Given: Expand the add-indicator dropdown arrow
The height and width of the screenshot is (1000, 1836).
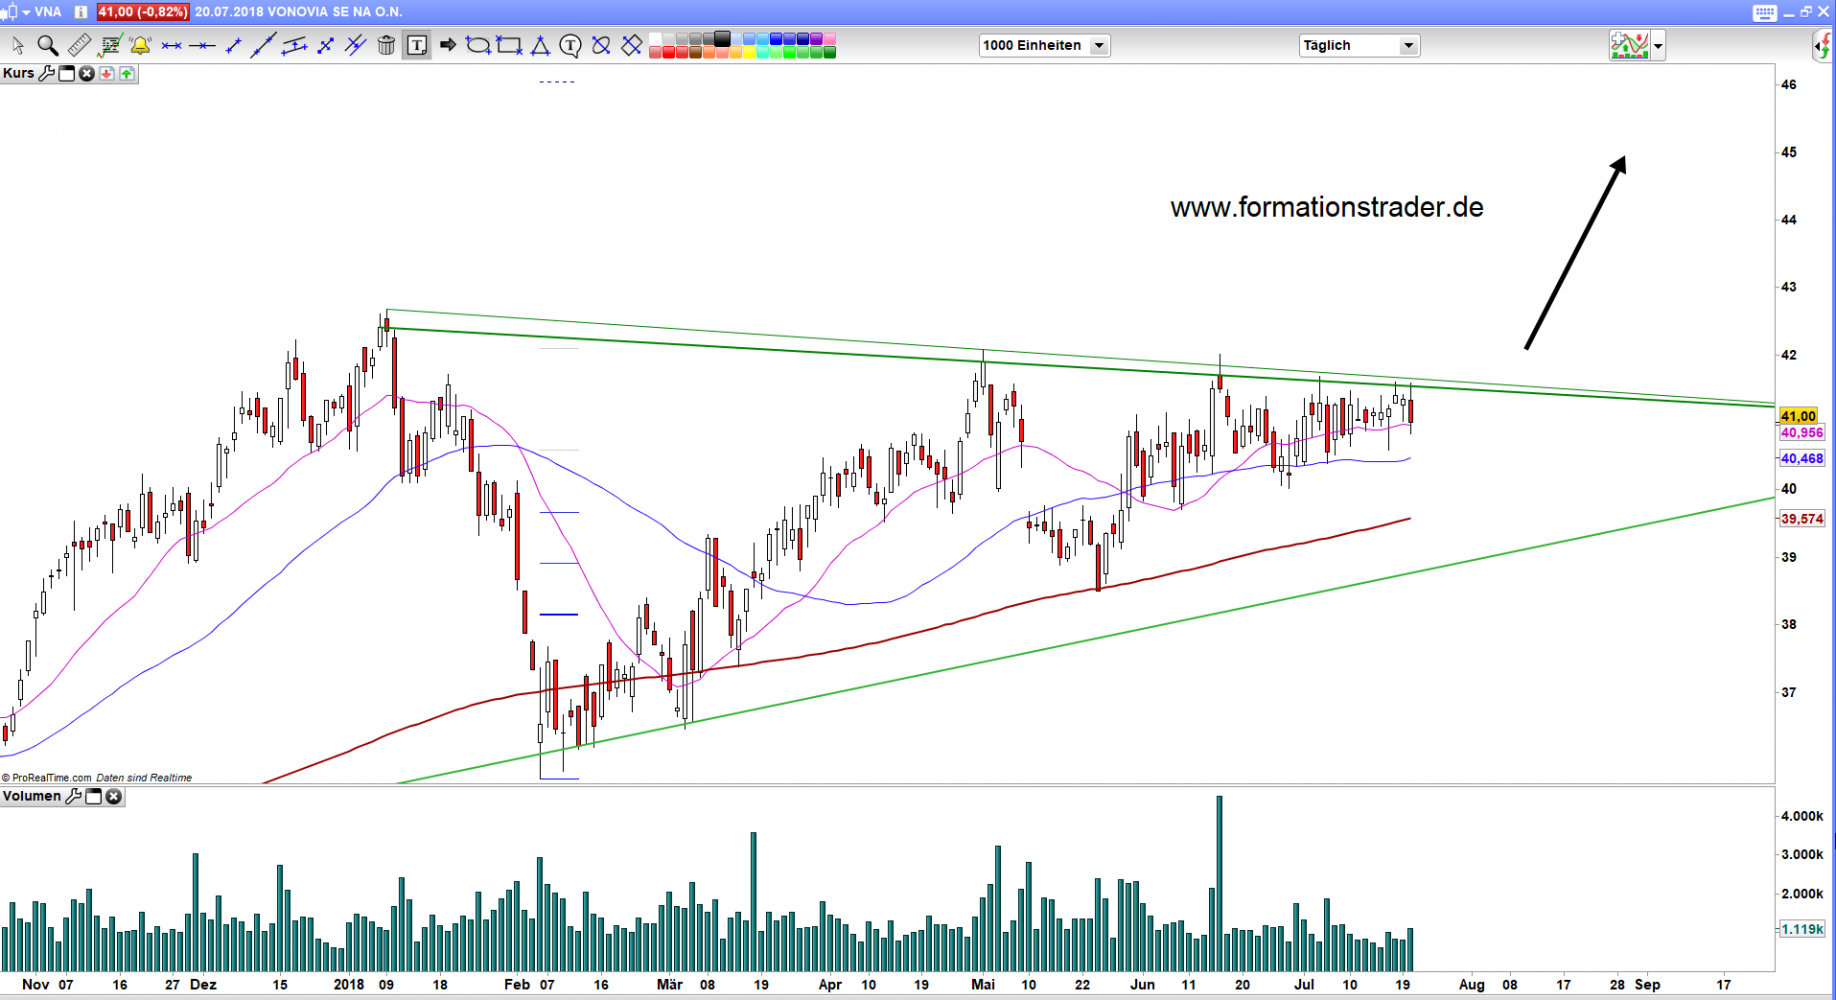Looking at the screenshot, I should (1658, 46).
